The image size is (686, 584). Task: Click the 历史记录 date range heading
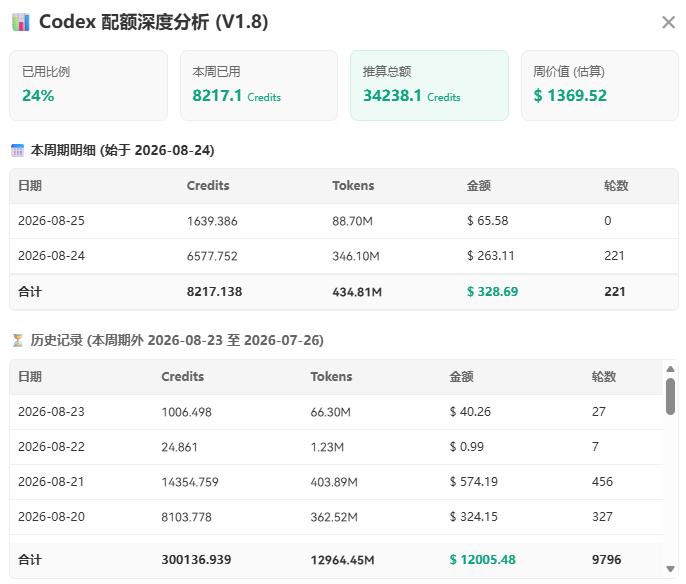(177, 340)
